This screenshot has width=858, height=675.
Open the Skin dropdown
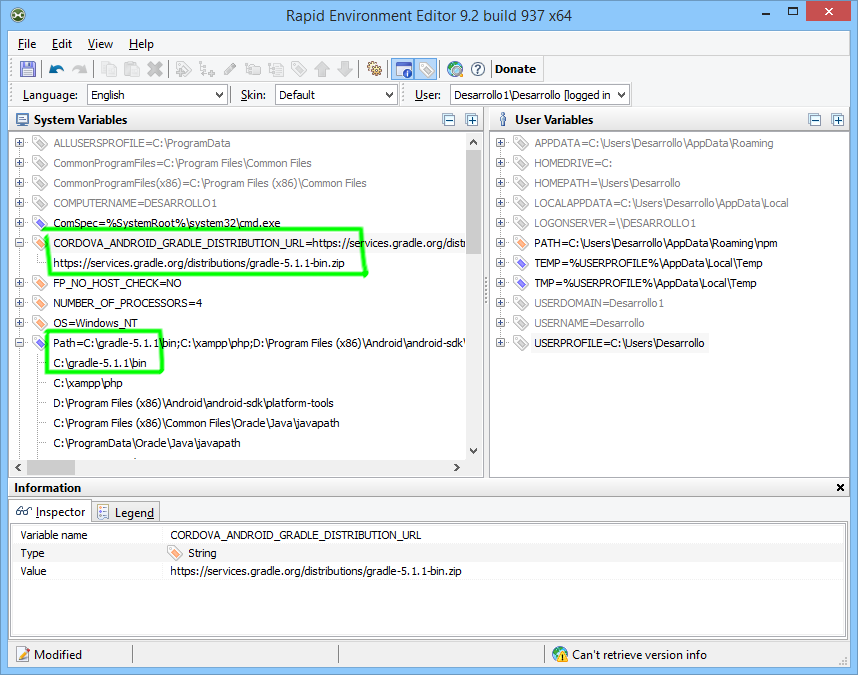(x=336, y=95)
